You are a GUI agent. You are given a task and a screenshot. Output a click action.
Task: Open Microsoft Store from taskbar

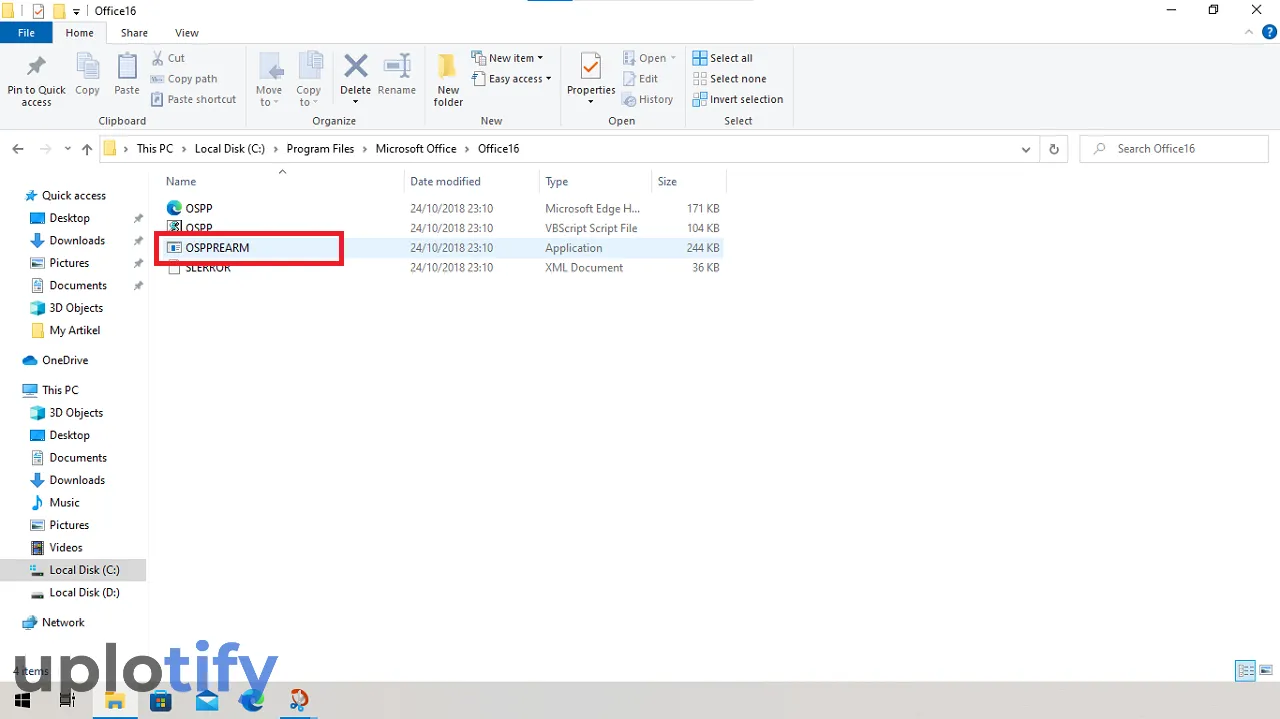[161, 700]
